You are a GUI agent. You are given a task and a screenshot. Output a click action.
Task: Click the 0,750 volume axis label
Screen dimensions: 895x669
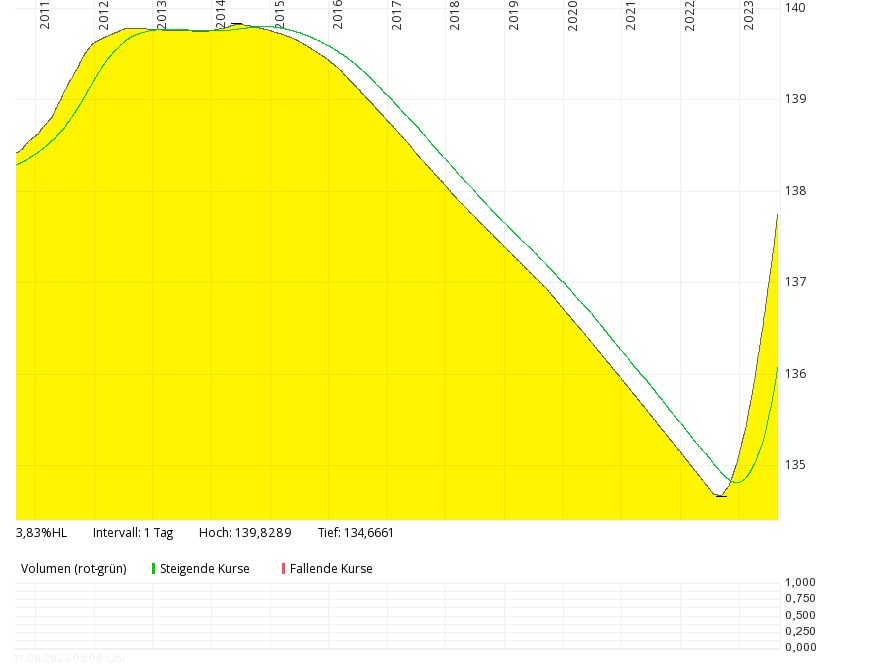(800, 598)
